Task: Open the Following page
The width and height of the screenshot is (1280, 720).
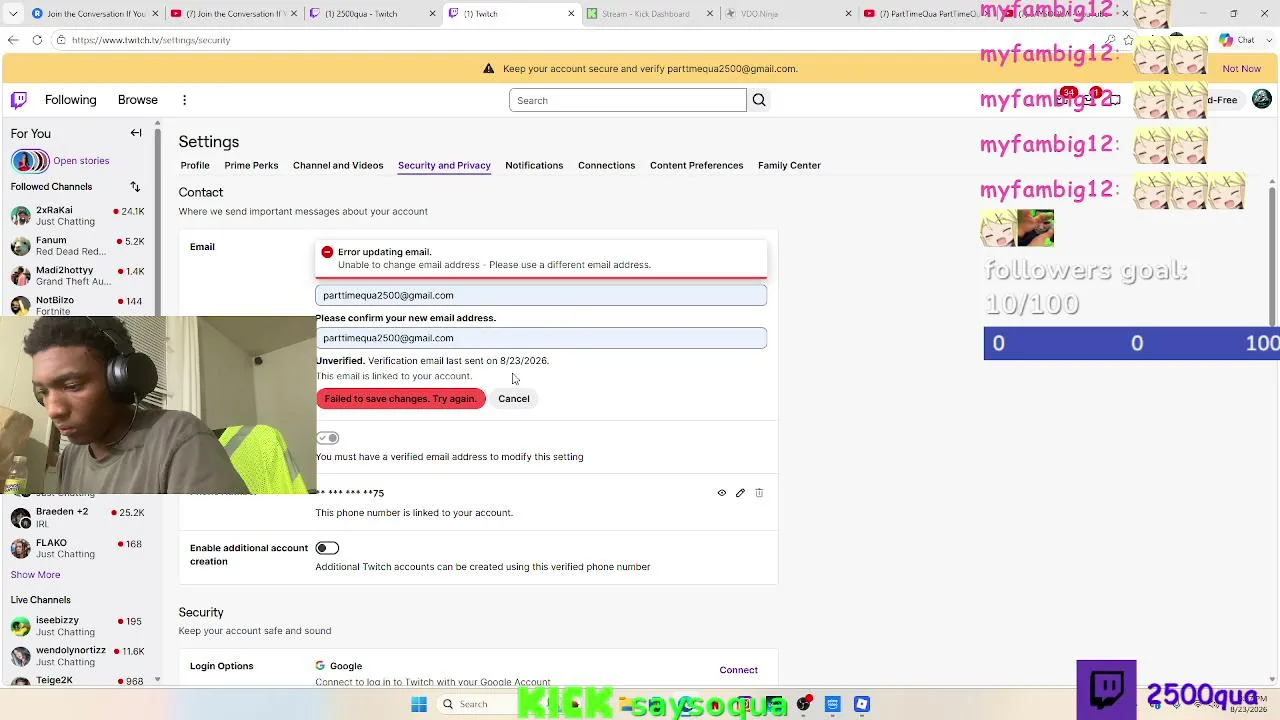Action: (x=70, y=100)
